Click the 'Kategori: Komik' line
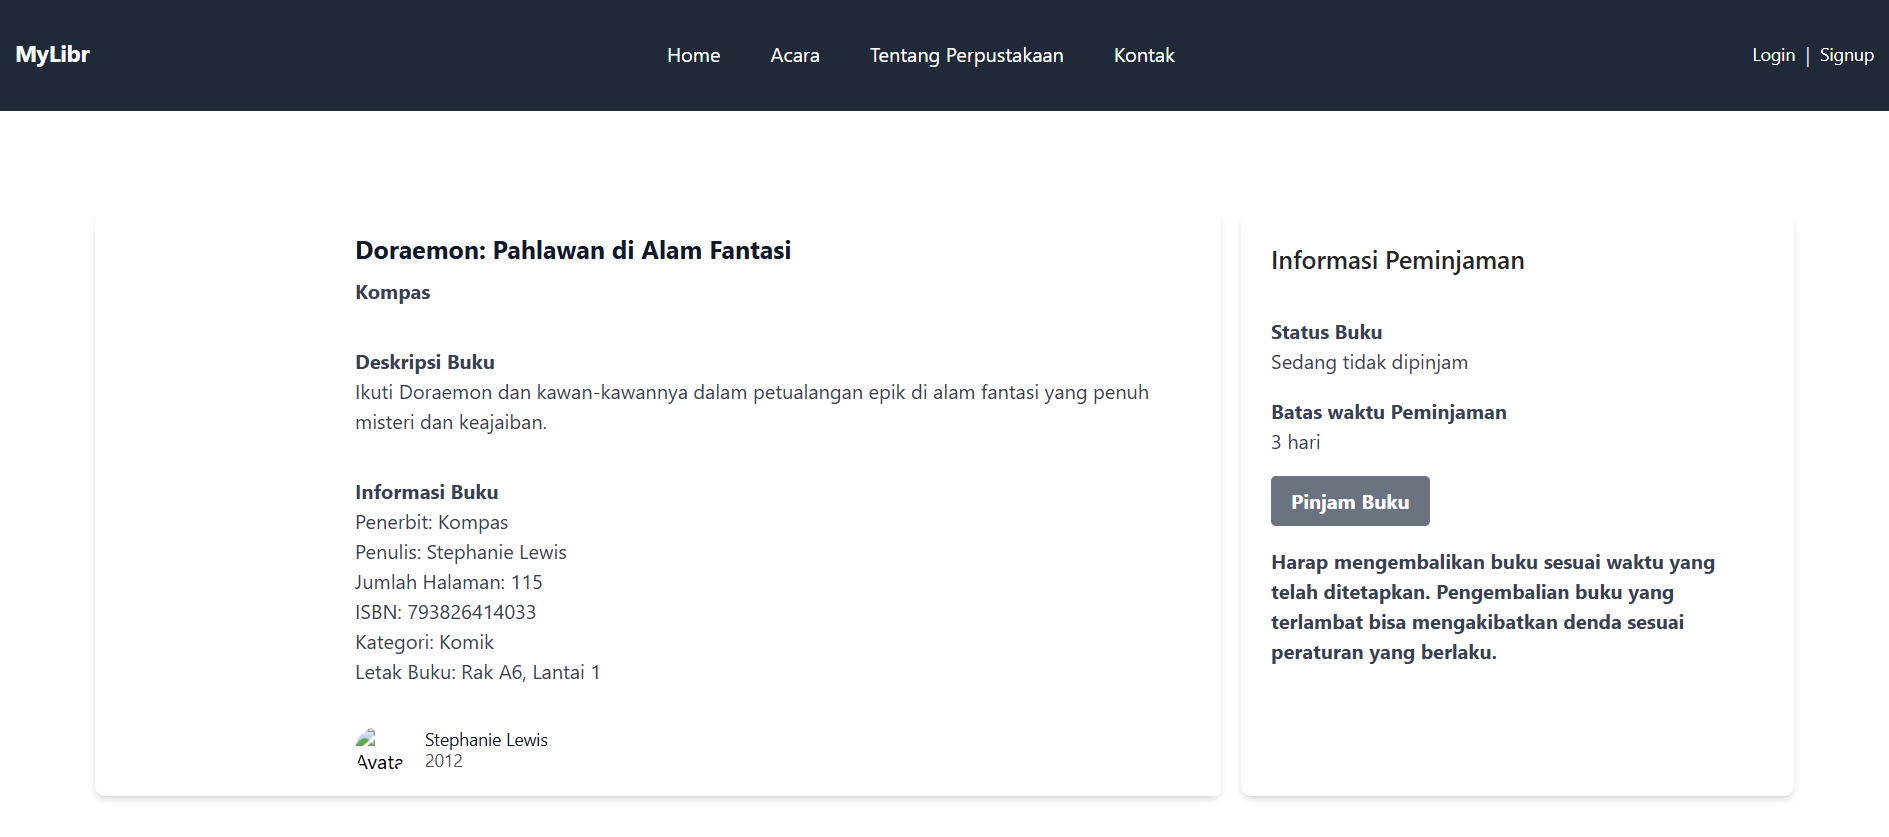 [x=424, y=642]
